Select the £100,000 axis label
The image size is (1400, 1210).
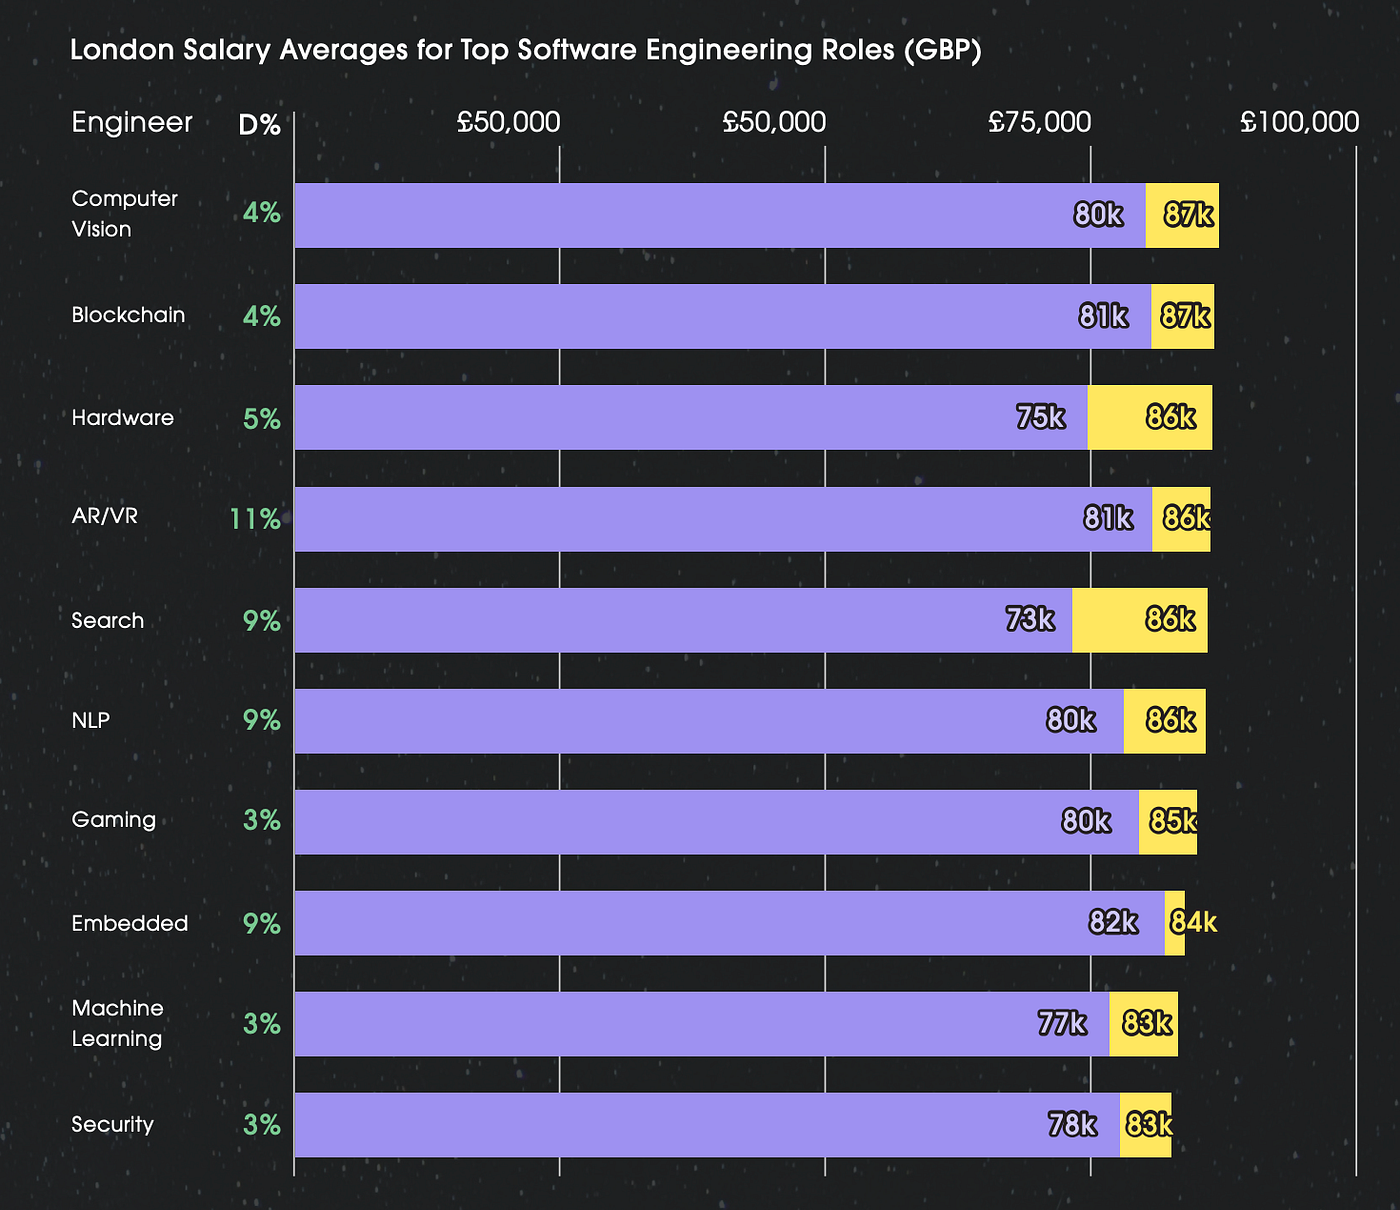(x=1299, y=122)
